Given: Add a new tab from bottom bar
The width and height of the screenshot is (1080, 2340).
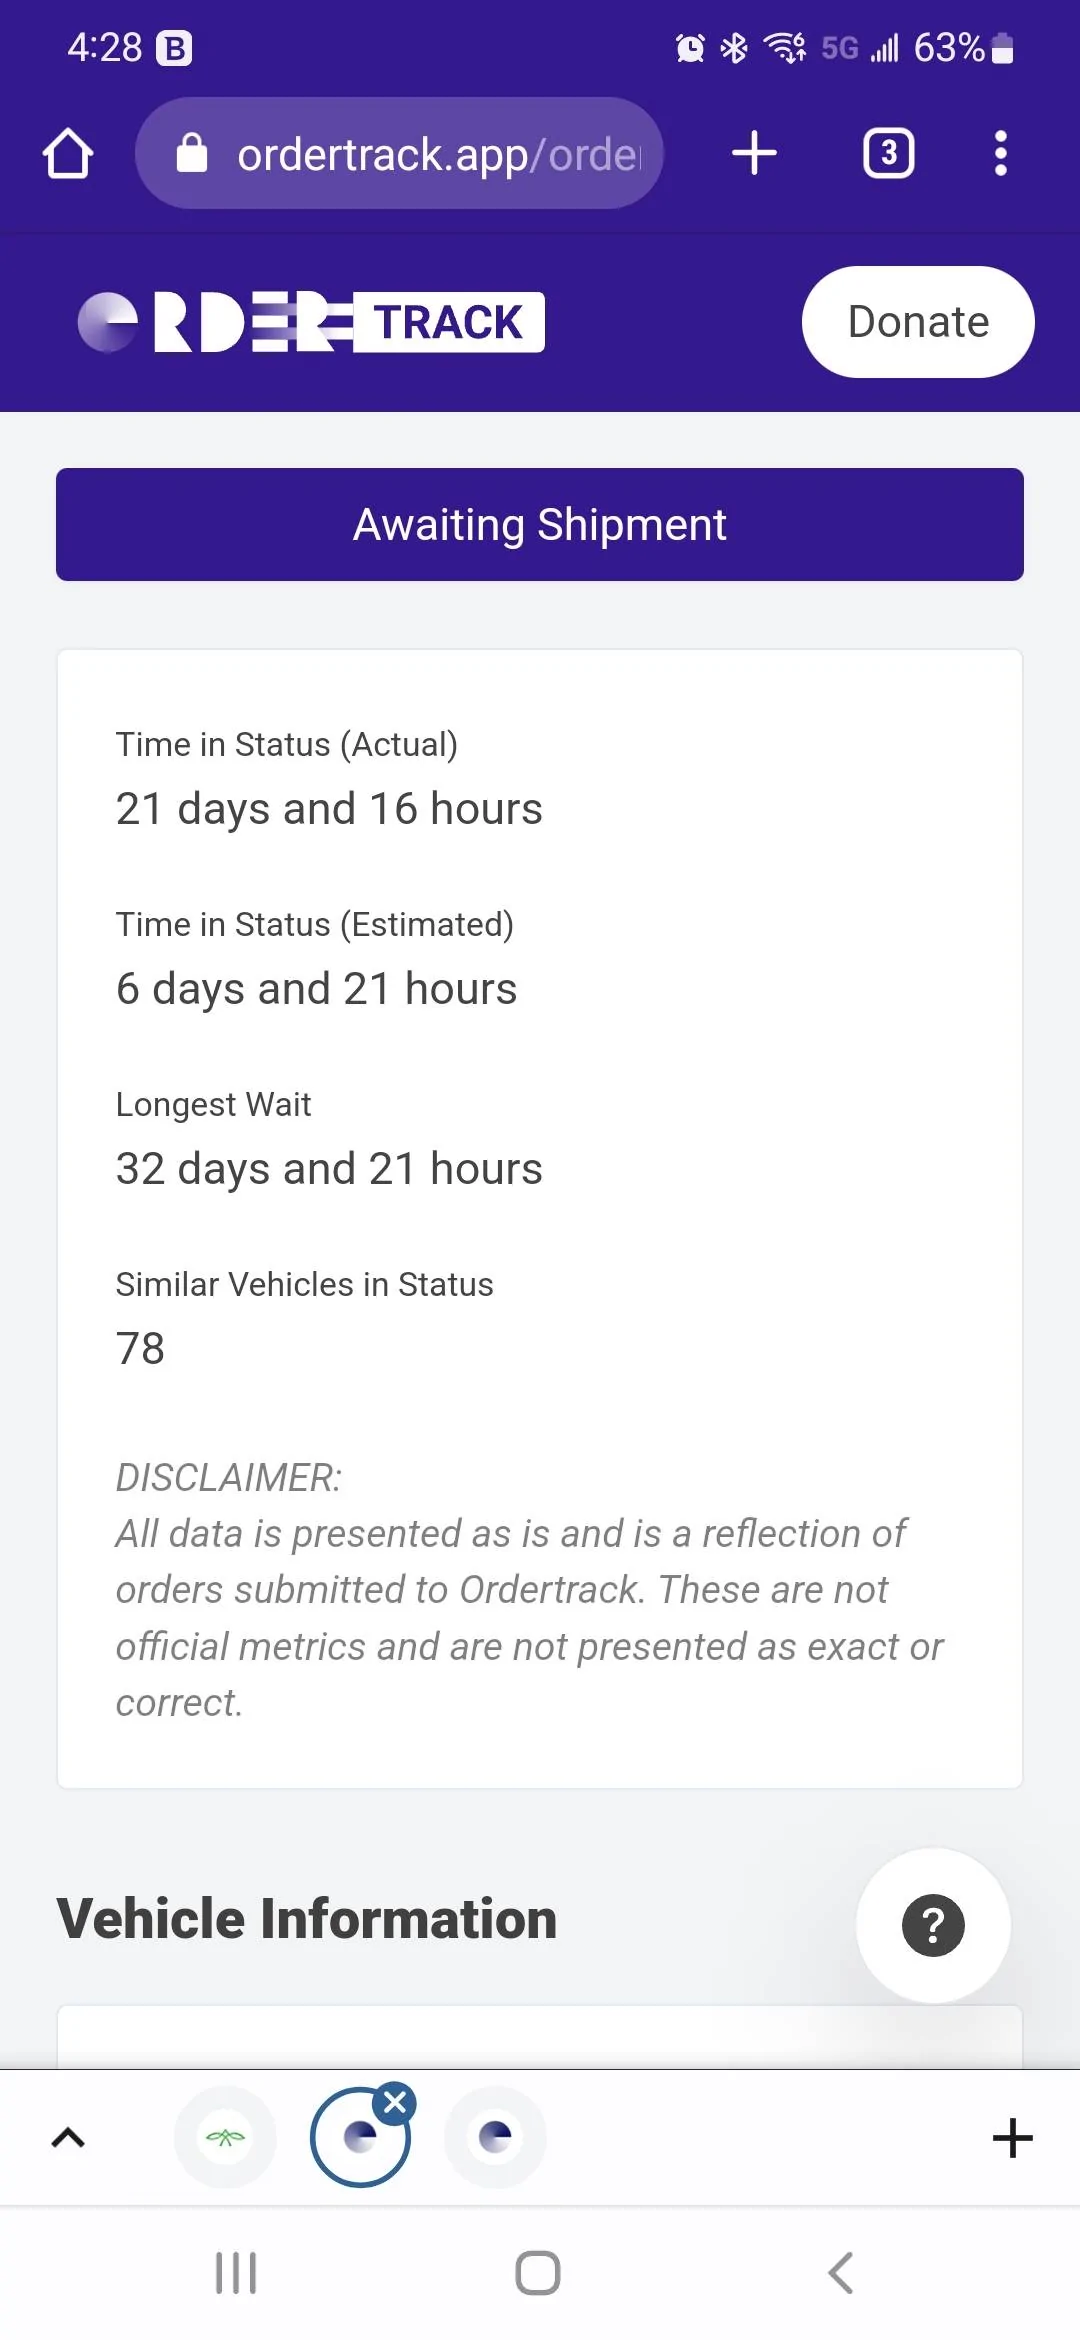Looking at the screenshot, I should [x=1012, y=2138].
